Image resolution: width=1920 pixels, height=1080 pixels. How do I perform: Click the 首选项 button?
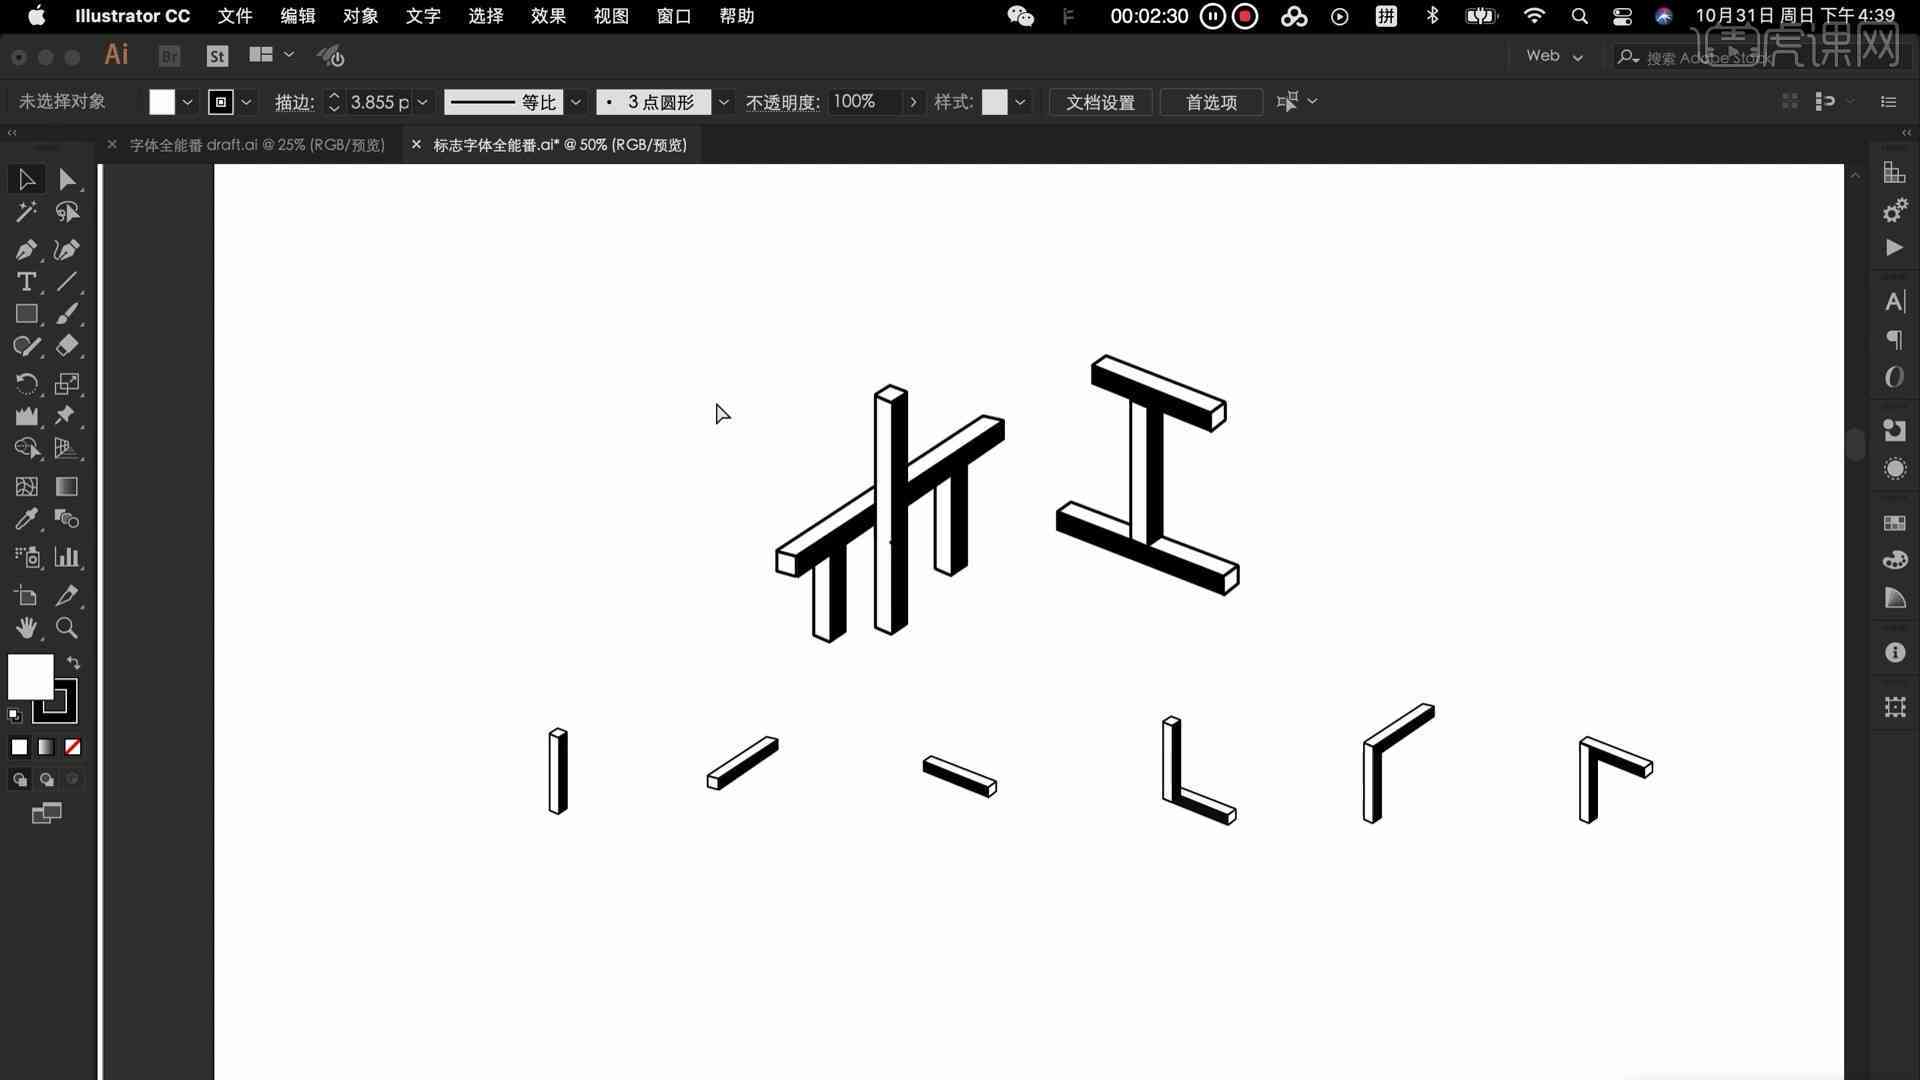[x=1209, y=102]
